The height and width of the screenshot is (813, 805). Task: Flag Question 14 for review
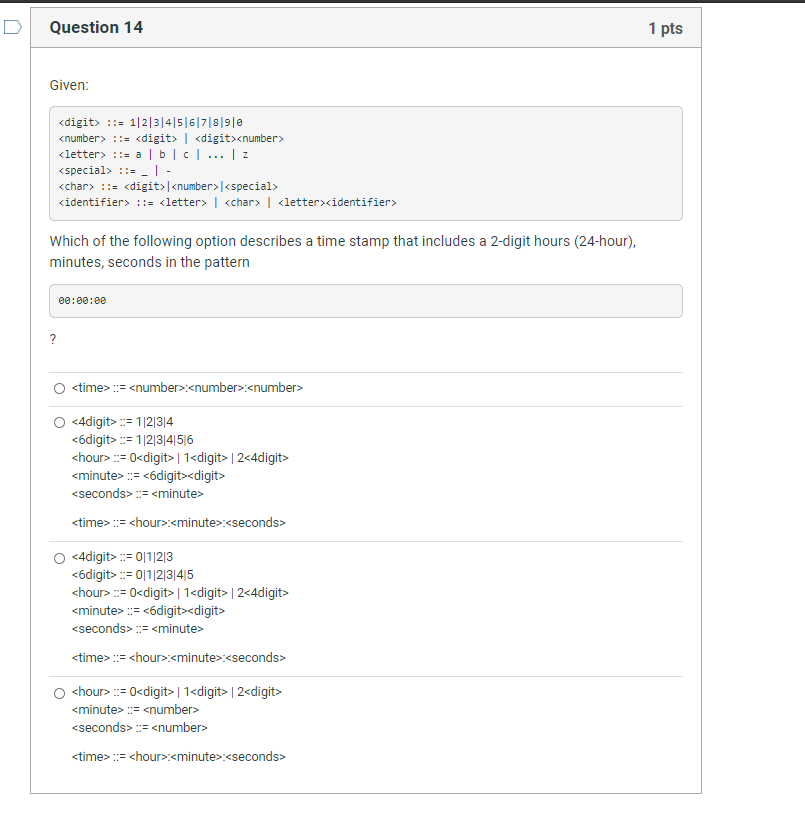[x=11, y=28]
